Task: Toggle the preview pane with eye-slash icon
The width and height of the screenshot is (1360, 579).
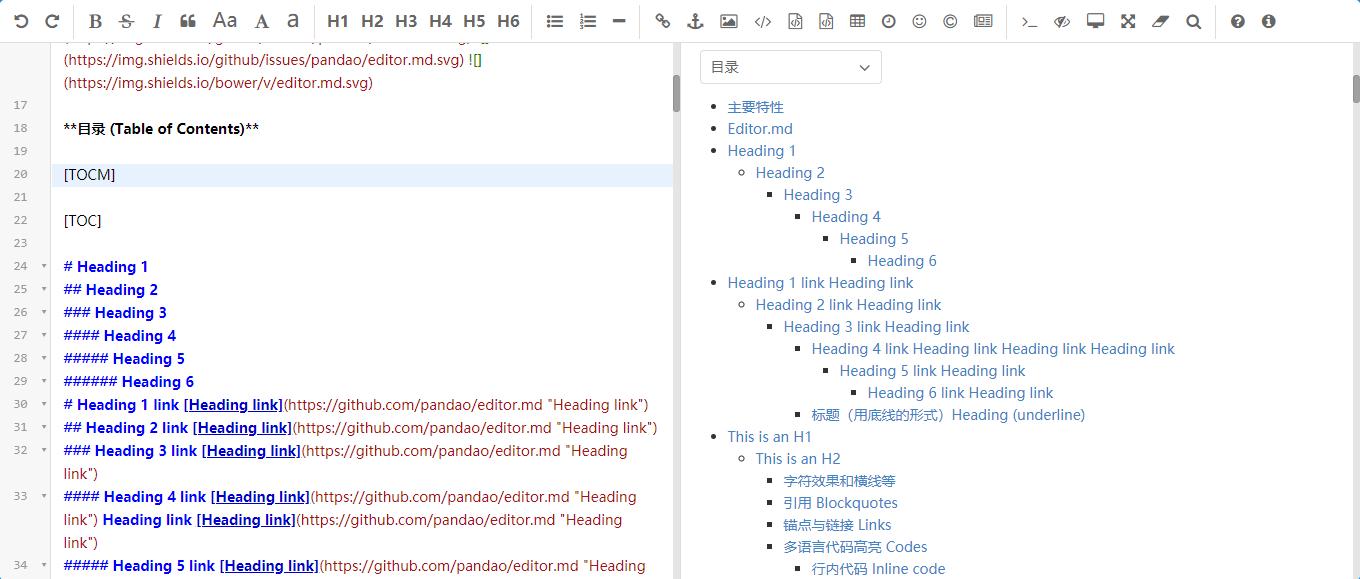Action: tap(1062, 21)
